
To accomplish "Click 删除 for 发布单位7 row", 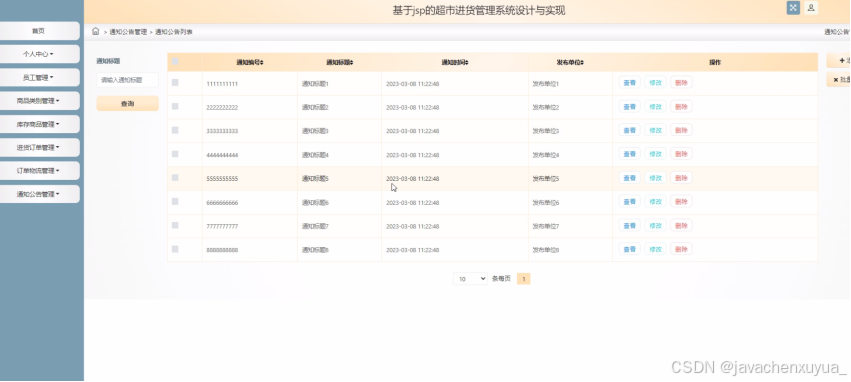I will (681, 225).
